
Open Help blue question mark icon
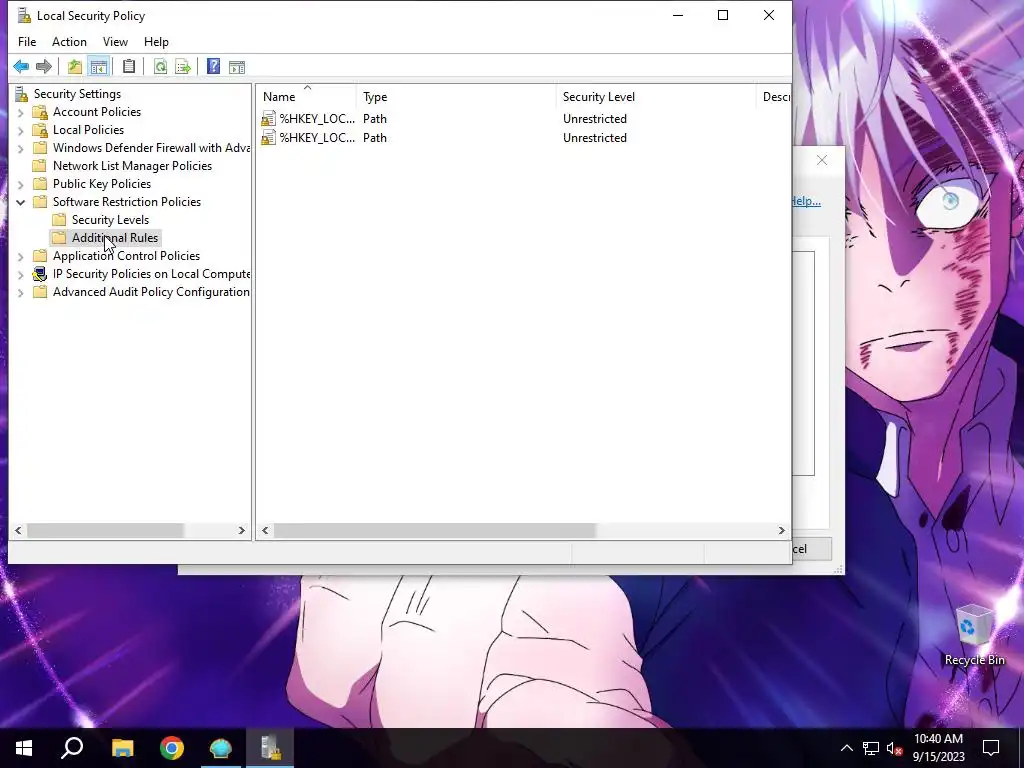click(214, 67)
